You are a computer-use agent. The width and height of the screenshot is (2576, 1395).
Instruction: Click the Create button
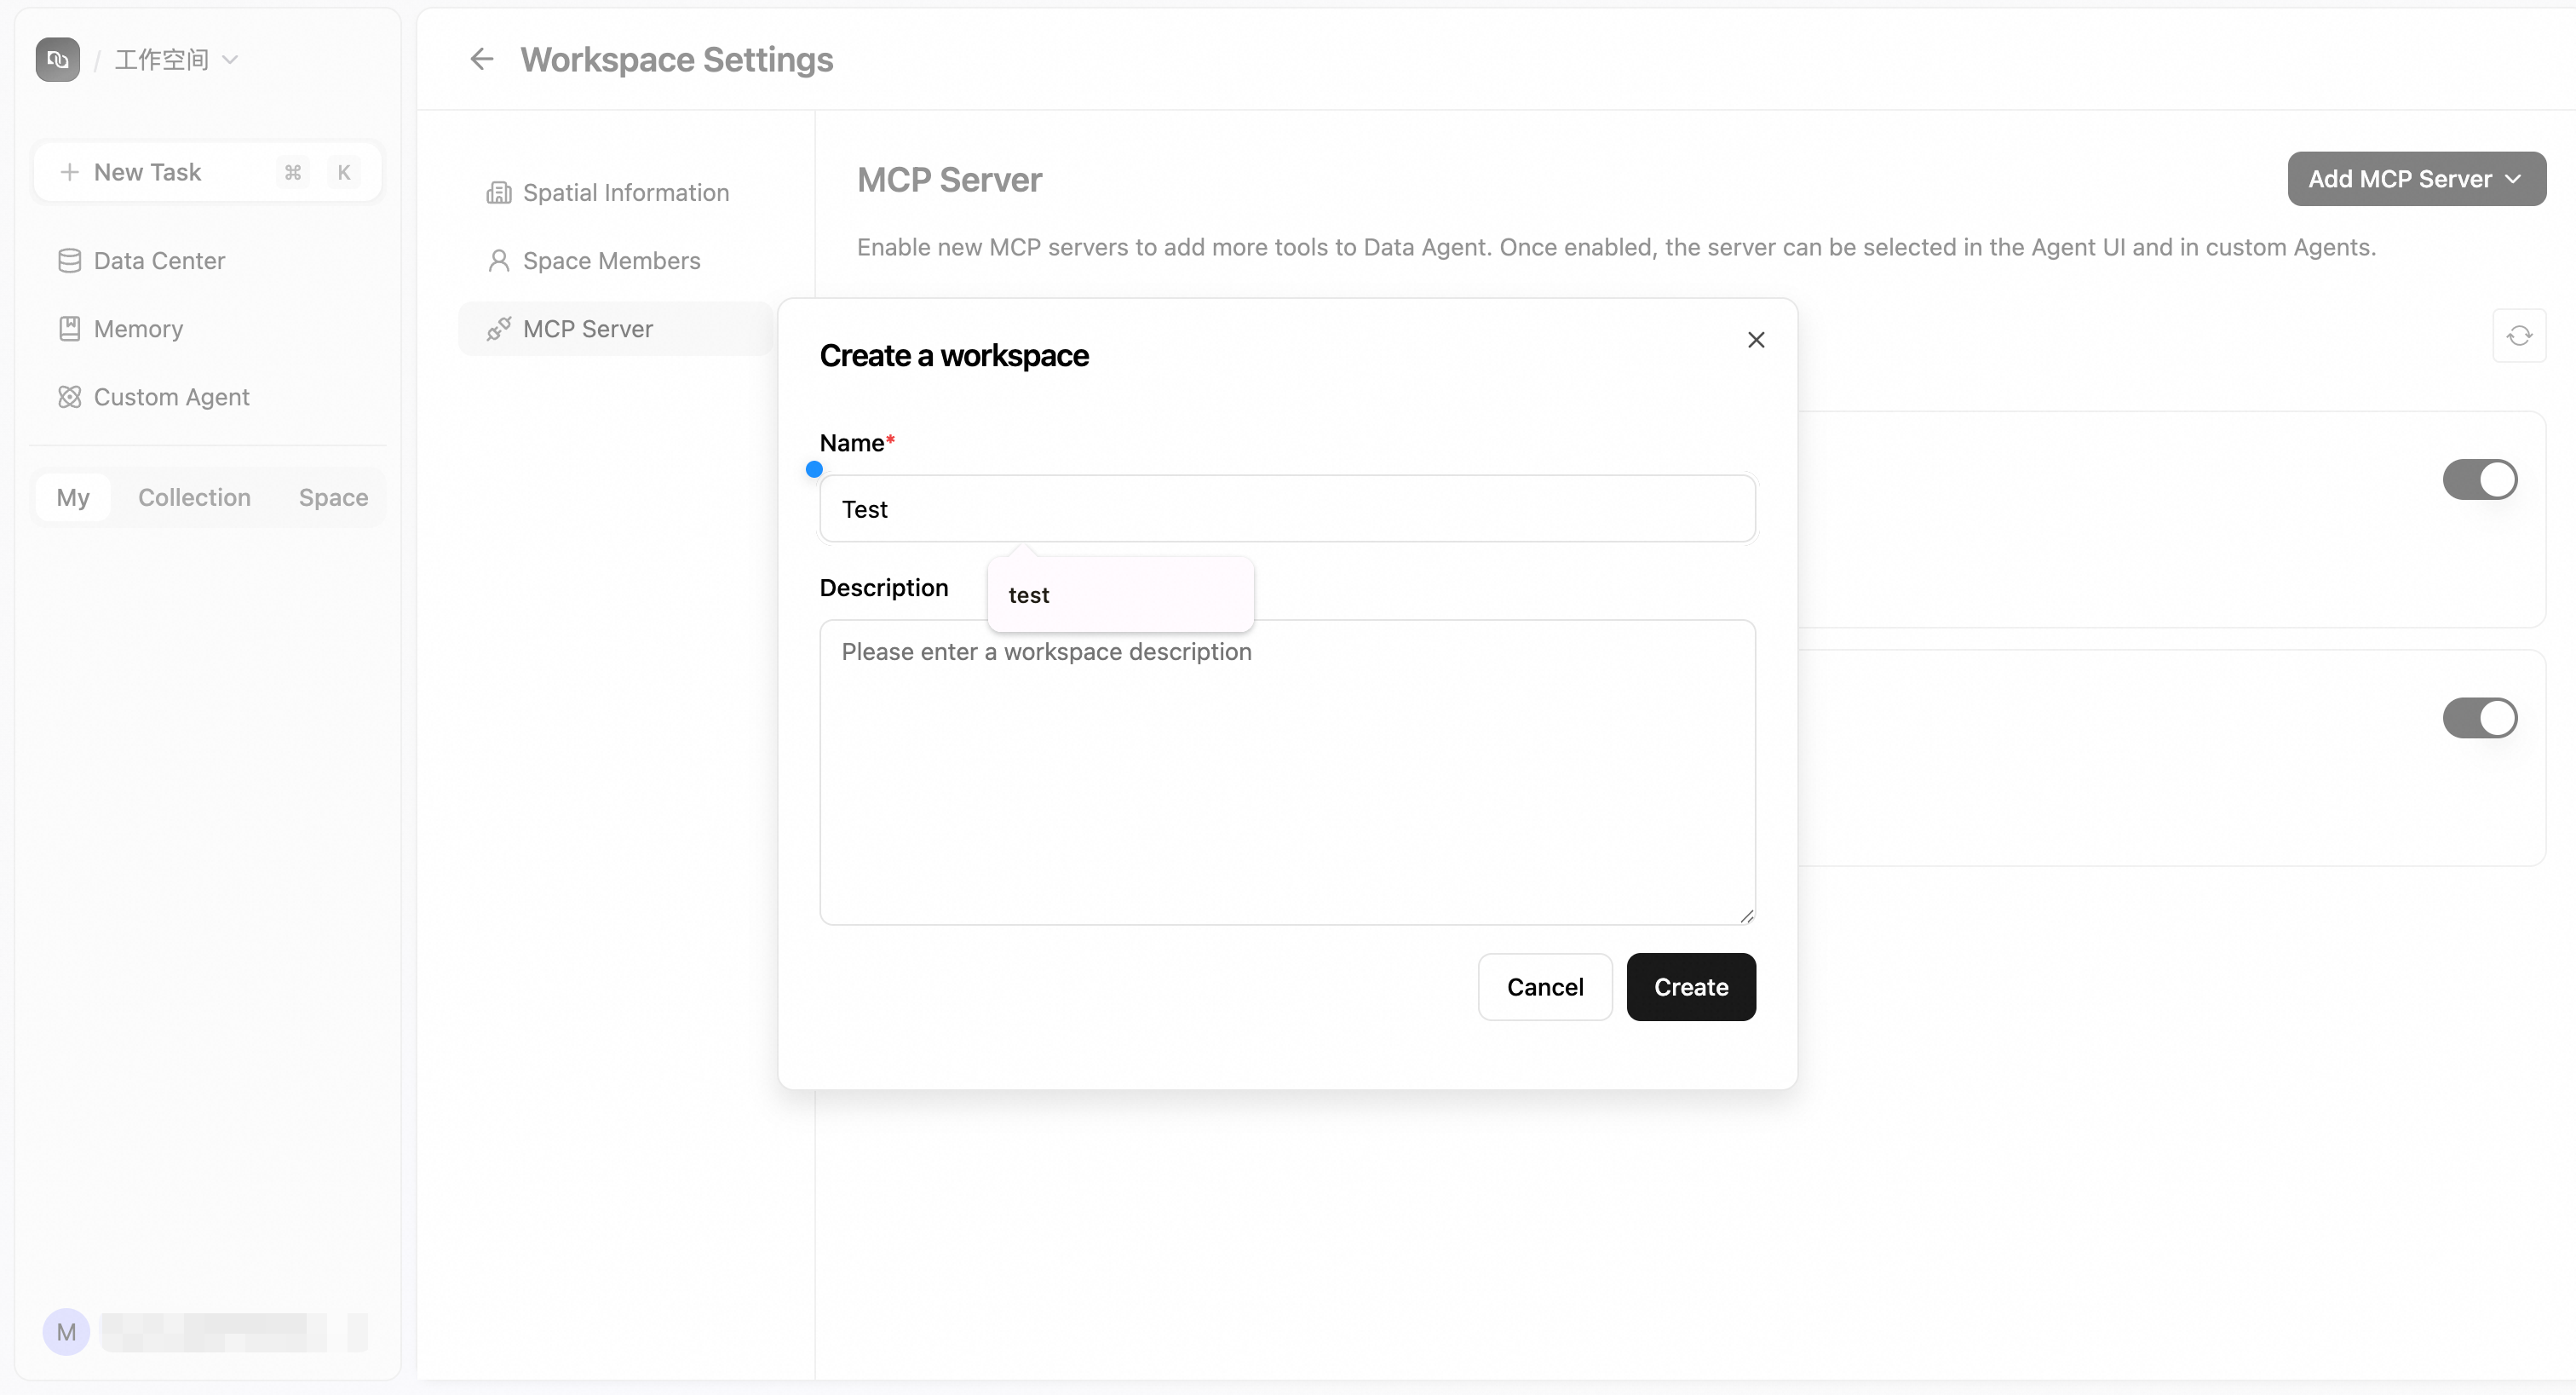(1691, 987)
